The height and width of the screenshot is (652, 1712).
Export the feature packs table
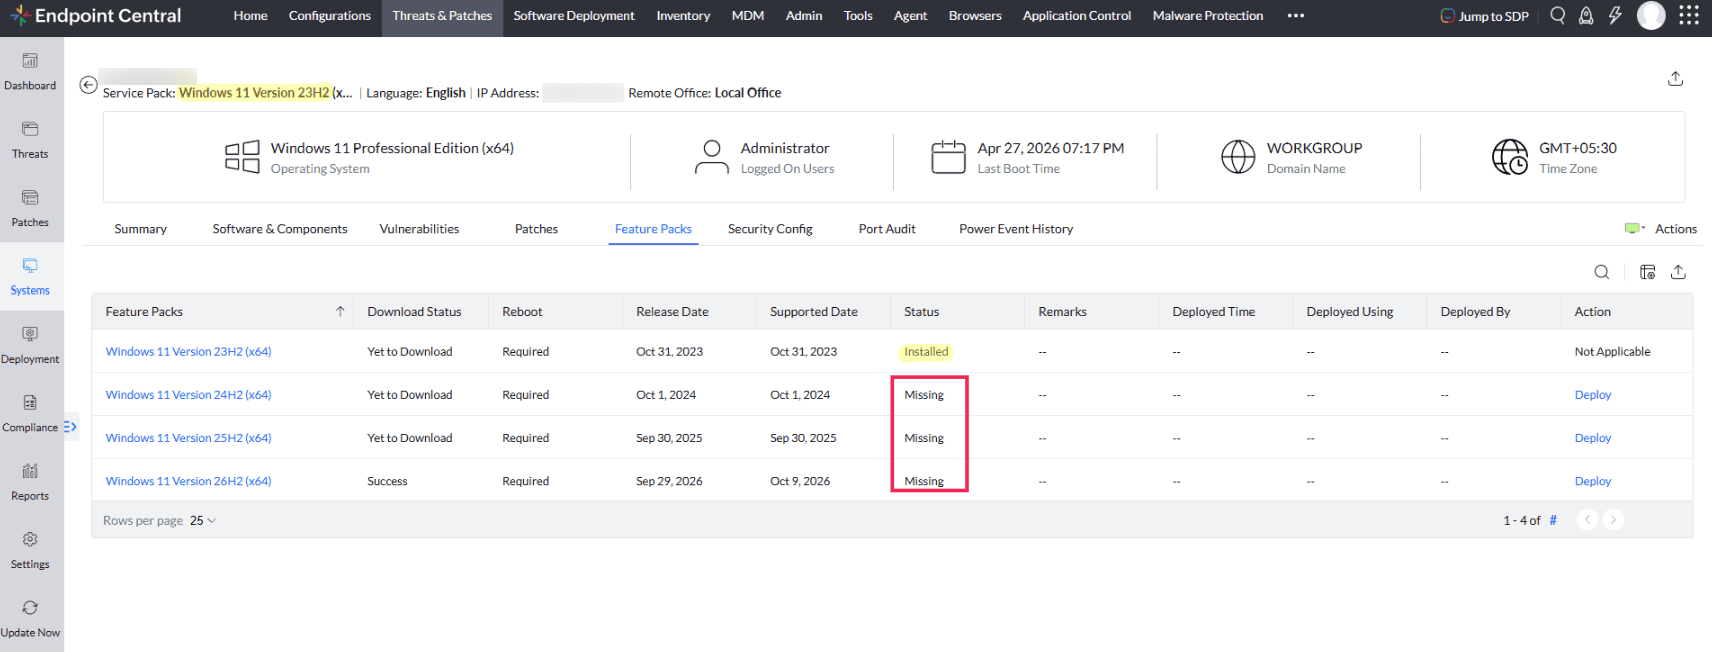[x=1679, y=272]
